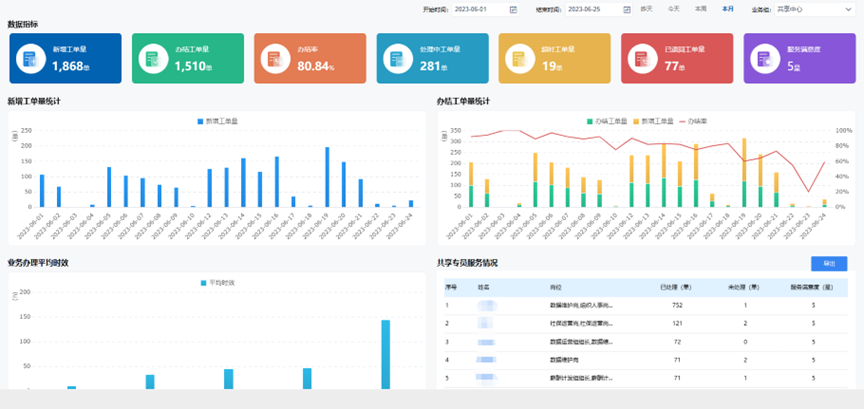Click the orange card icon beside 80.84%
Screen dimensions: 864x409
[x=276, y=58]
